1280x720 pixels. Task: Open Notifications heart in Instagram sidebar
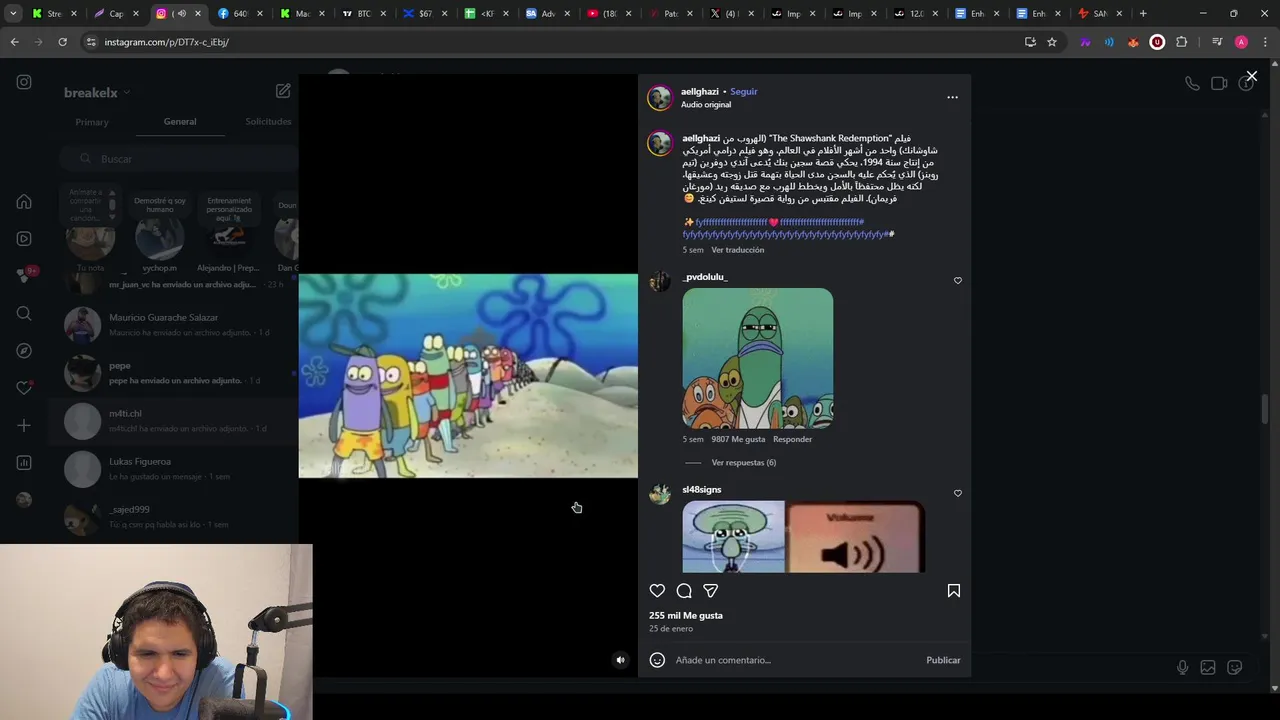coord(24,388)
